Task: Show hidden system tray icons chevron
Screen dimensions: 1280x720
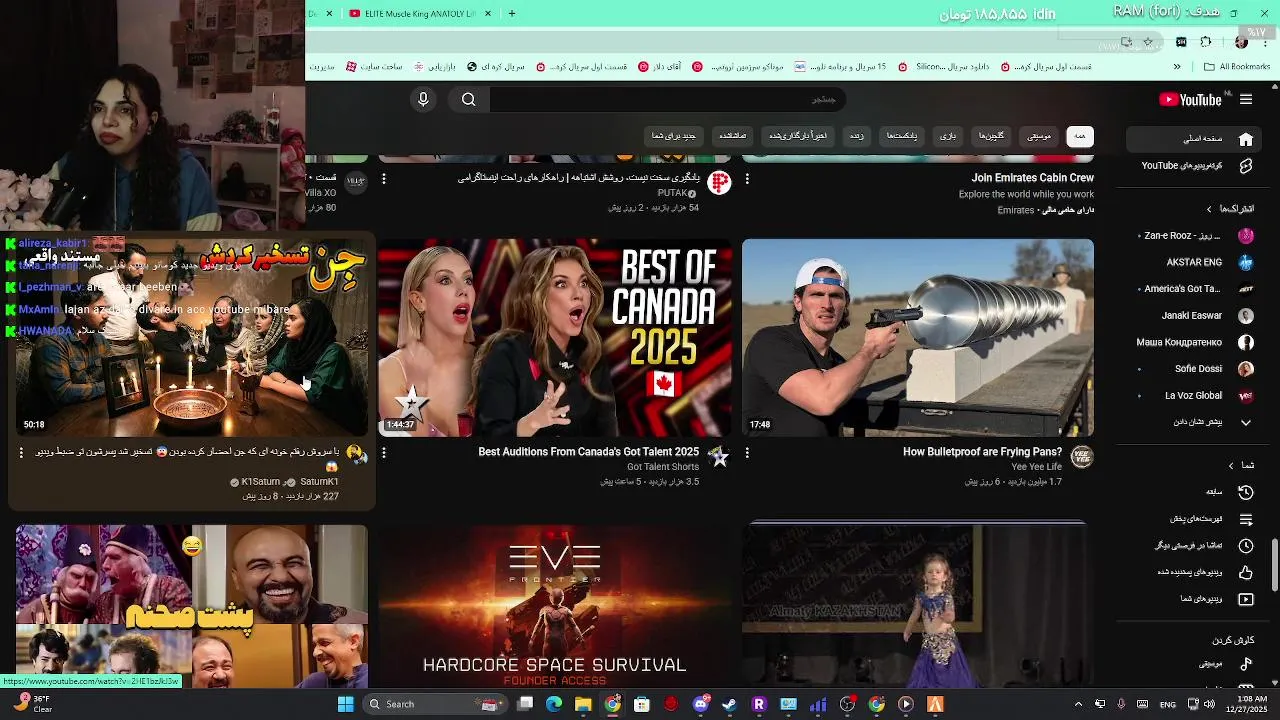Action: [1078, 704]
